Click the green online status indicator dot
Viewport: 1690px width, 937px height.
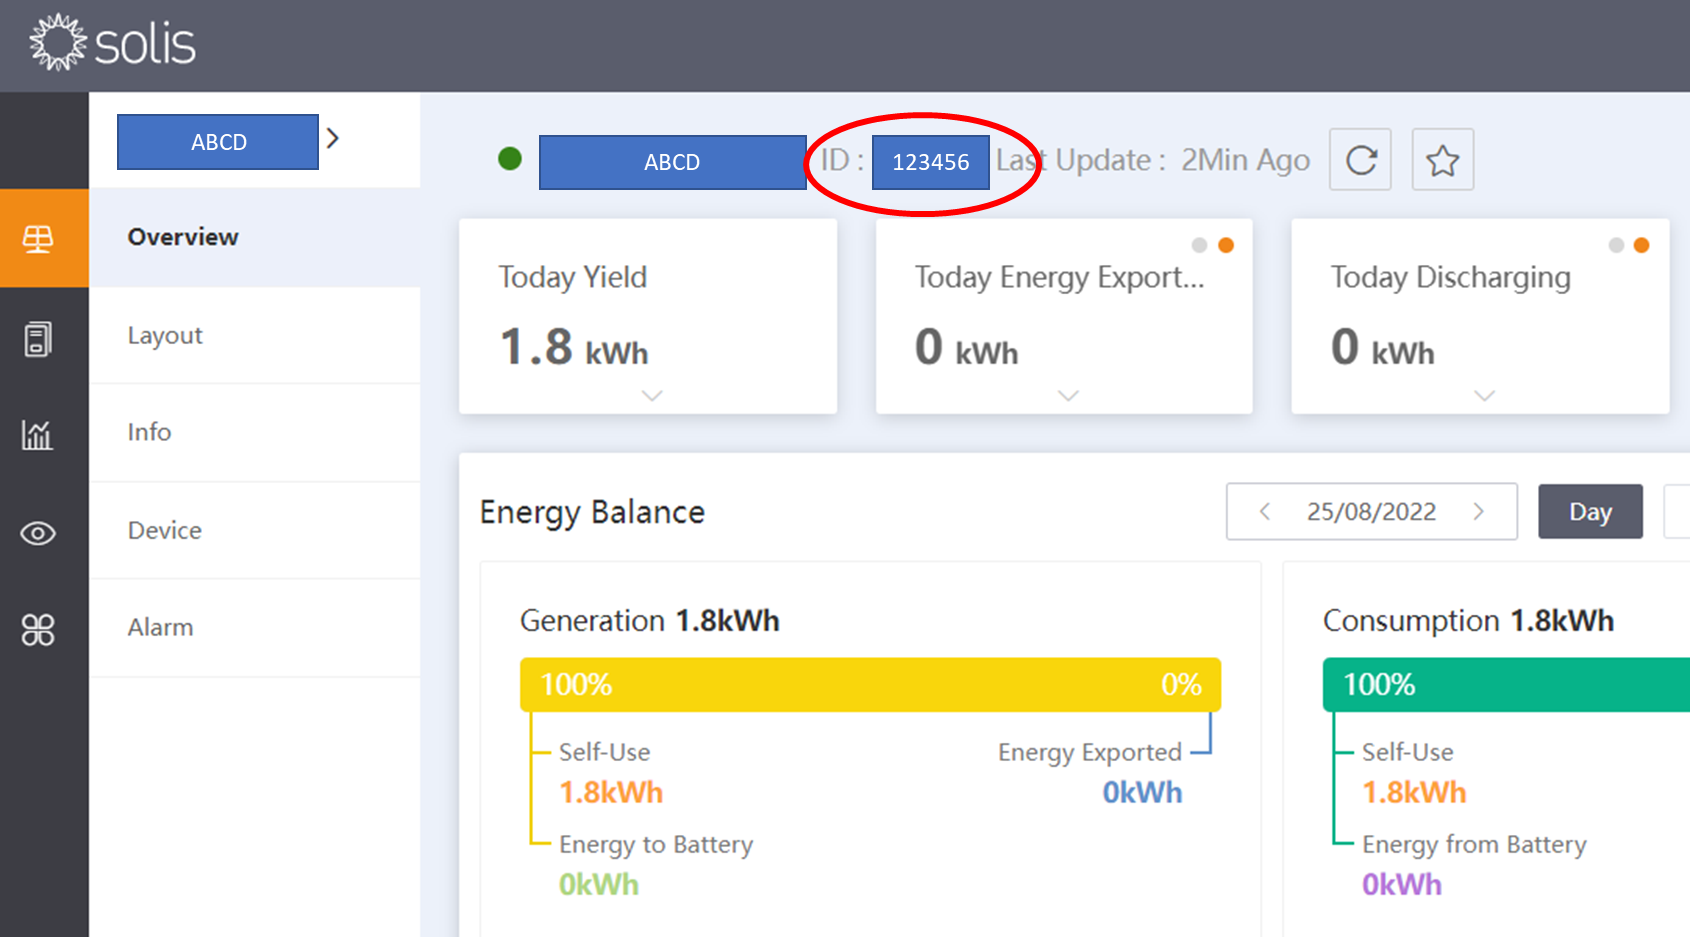click(510, 159)
